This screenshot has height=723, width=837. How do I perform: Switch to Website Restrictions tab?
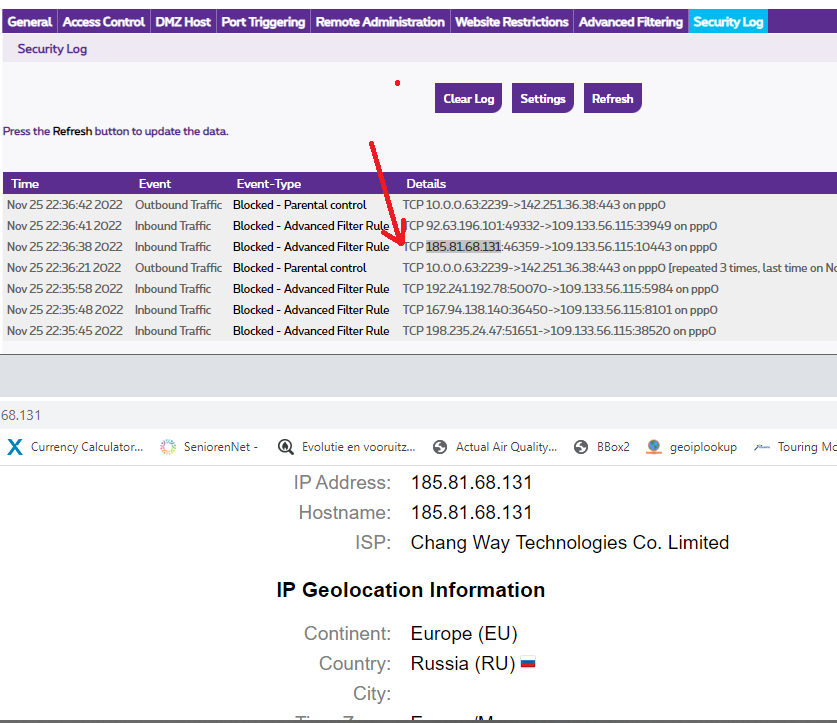pyautogui.click(x=512, y=22)
